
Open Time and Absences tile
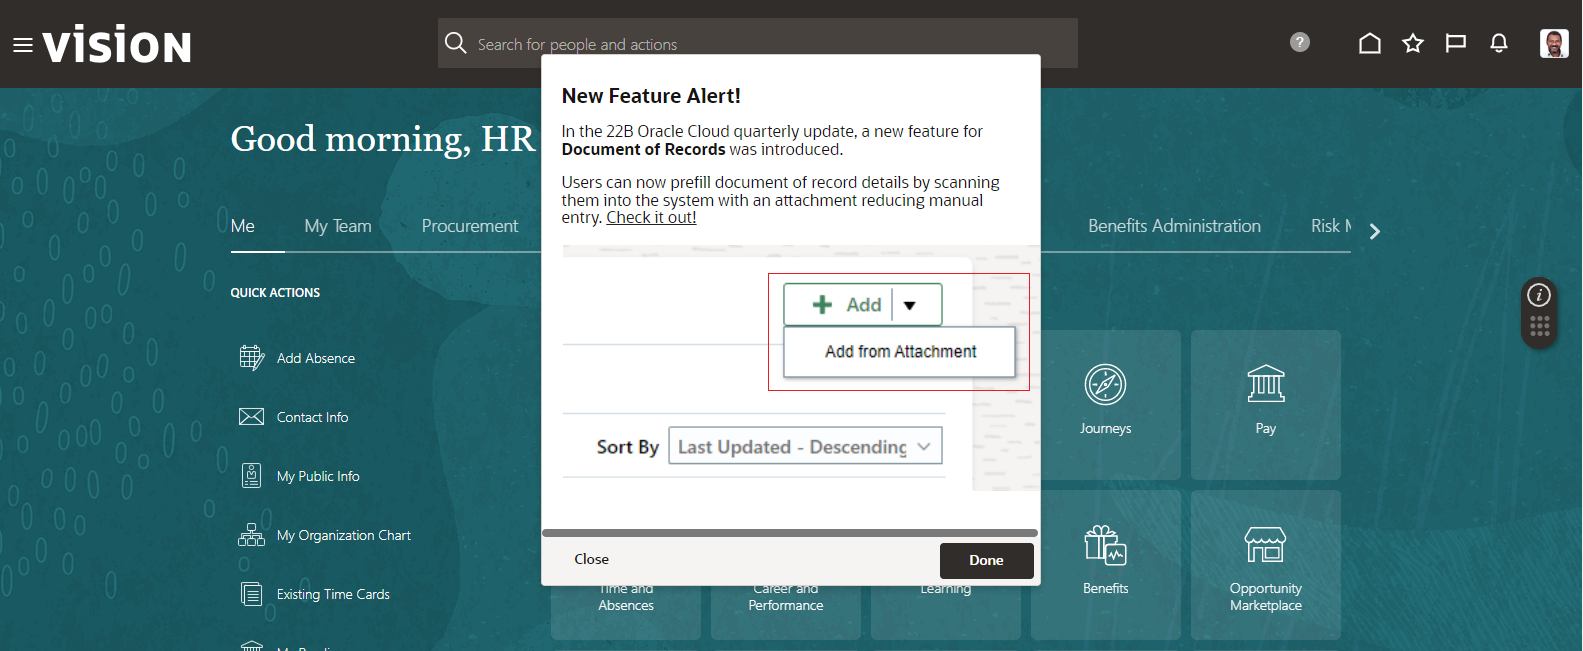626,612
